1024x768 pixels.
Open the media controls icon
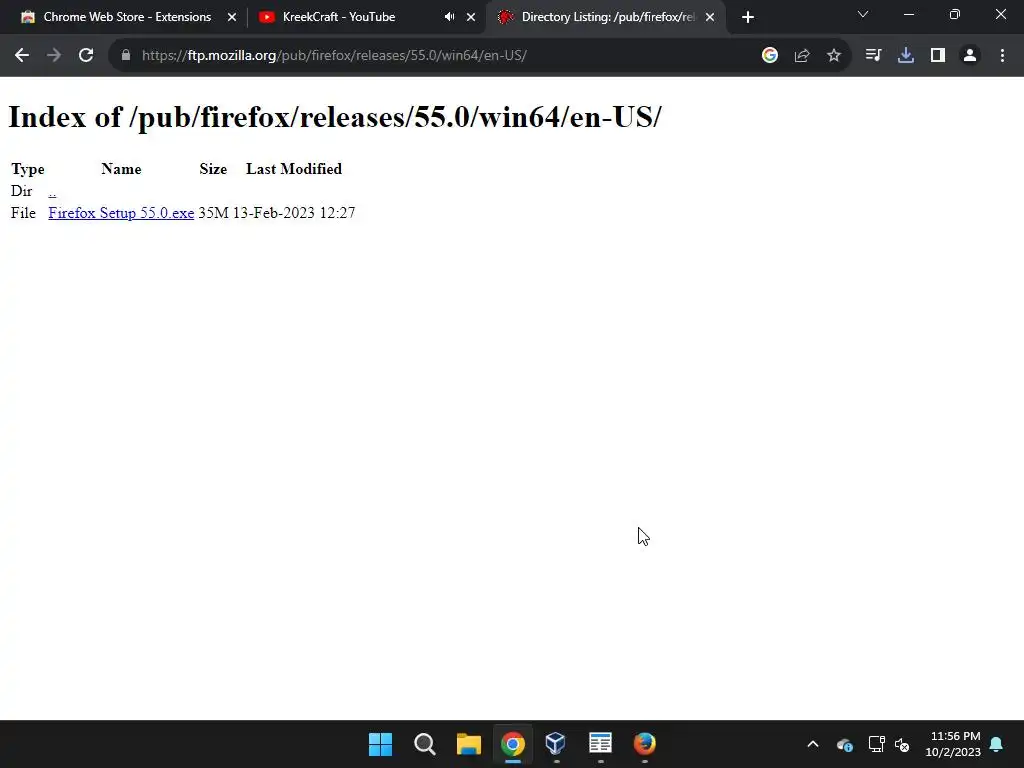coord(873,56)
